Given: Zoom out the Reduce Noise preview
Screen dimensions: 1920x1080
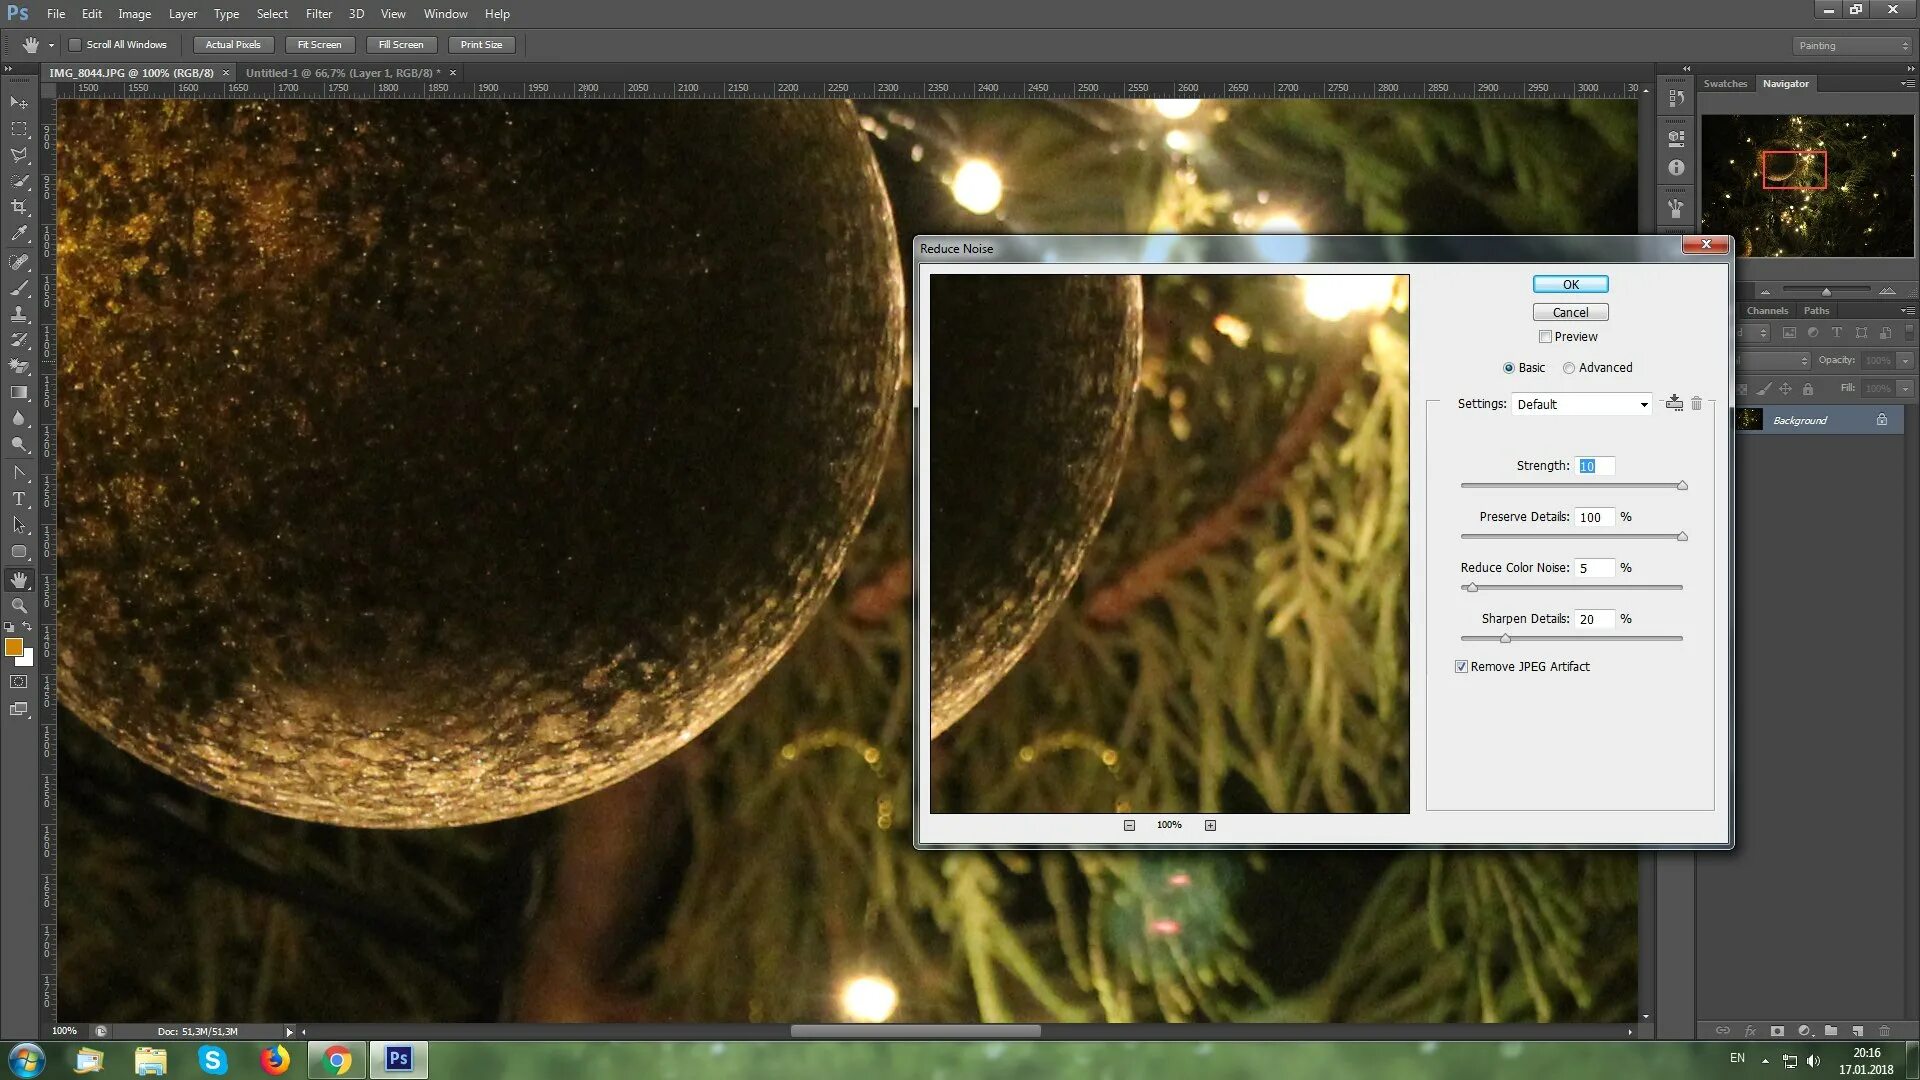Looking at the screenshot, I should tap(1129, 825).
